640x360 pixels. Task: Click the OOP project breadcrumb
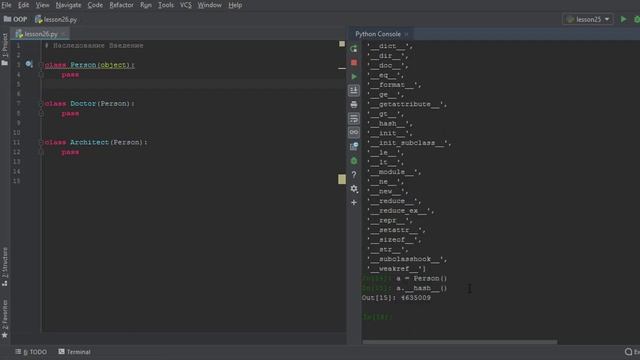click(16, 19)
